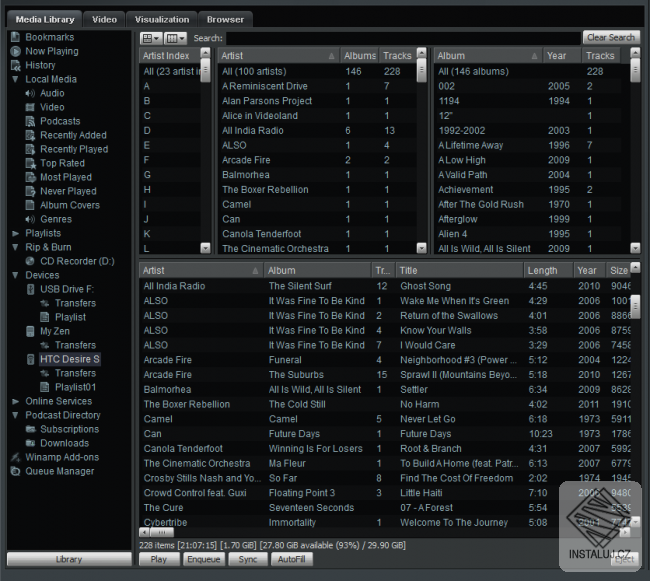Select letter 'D' in Artist Index

pyautogui.click(x=170, y=131)
